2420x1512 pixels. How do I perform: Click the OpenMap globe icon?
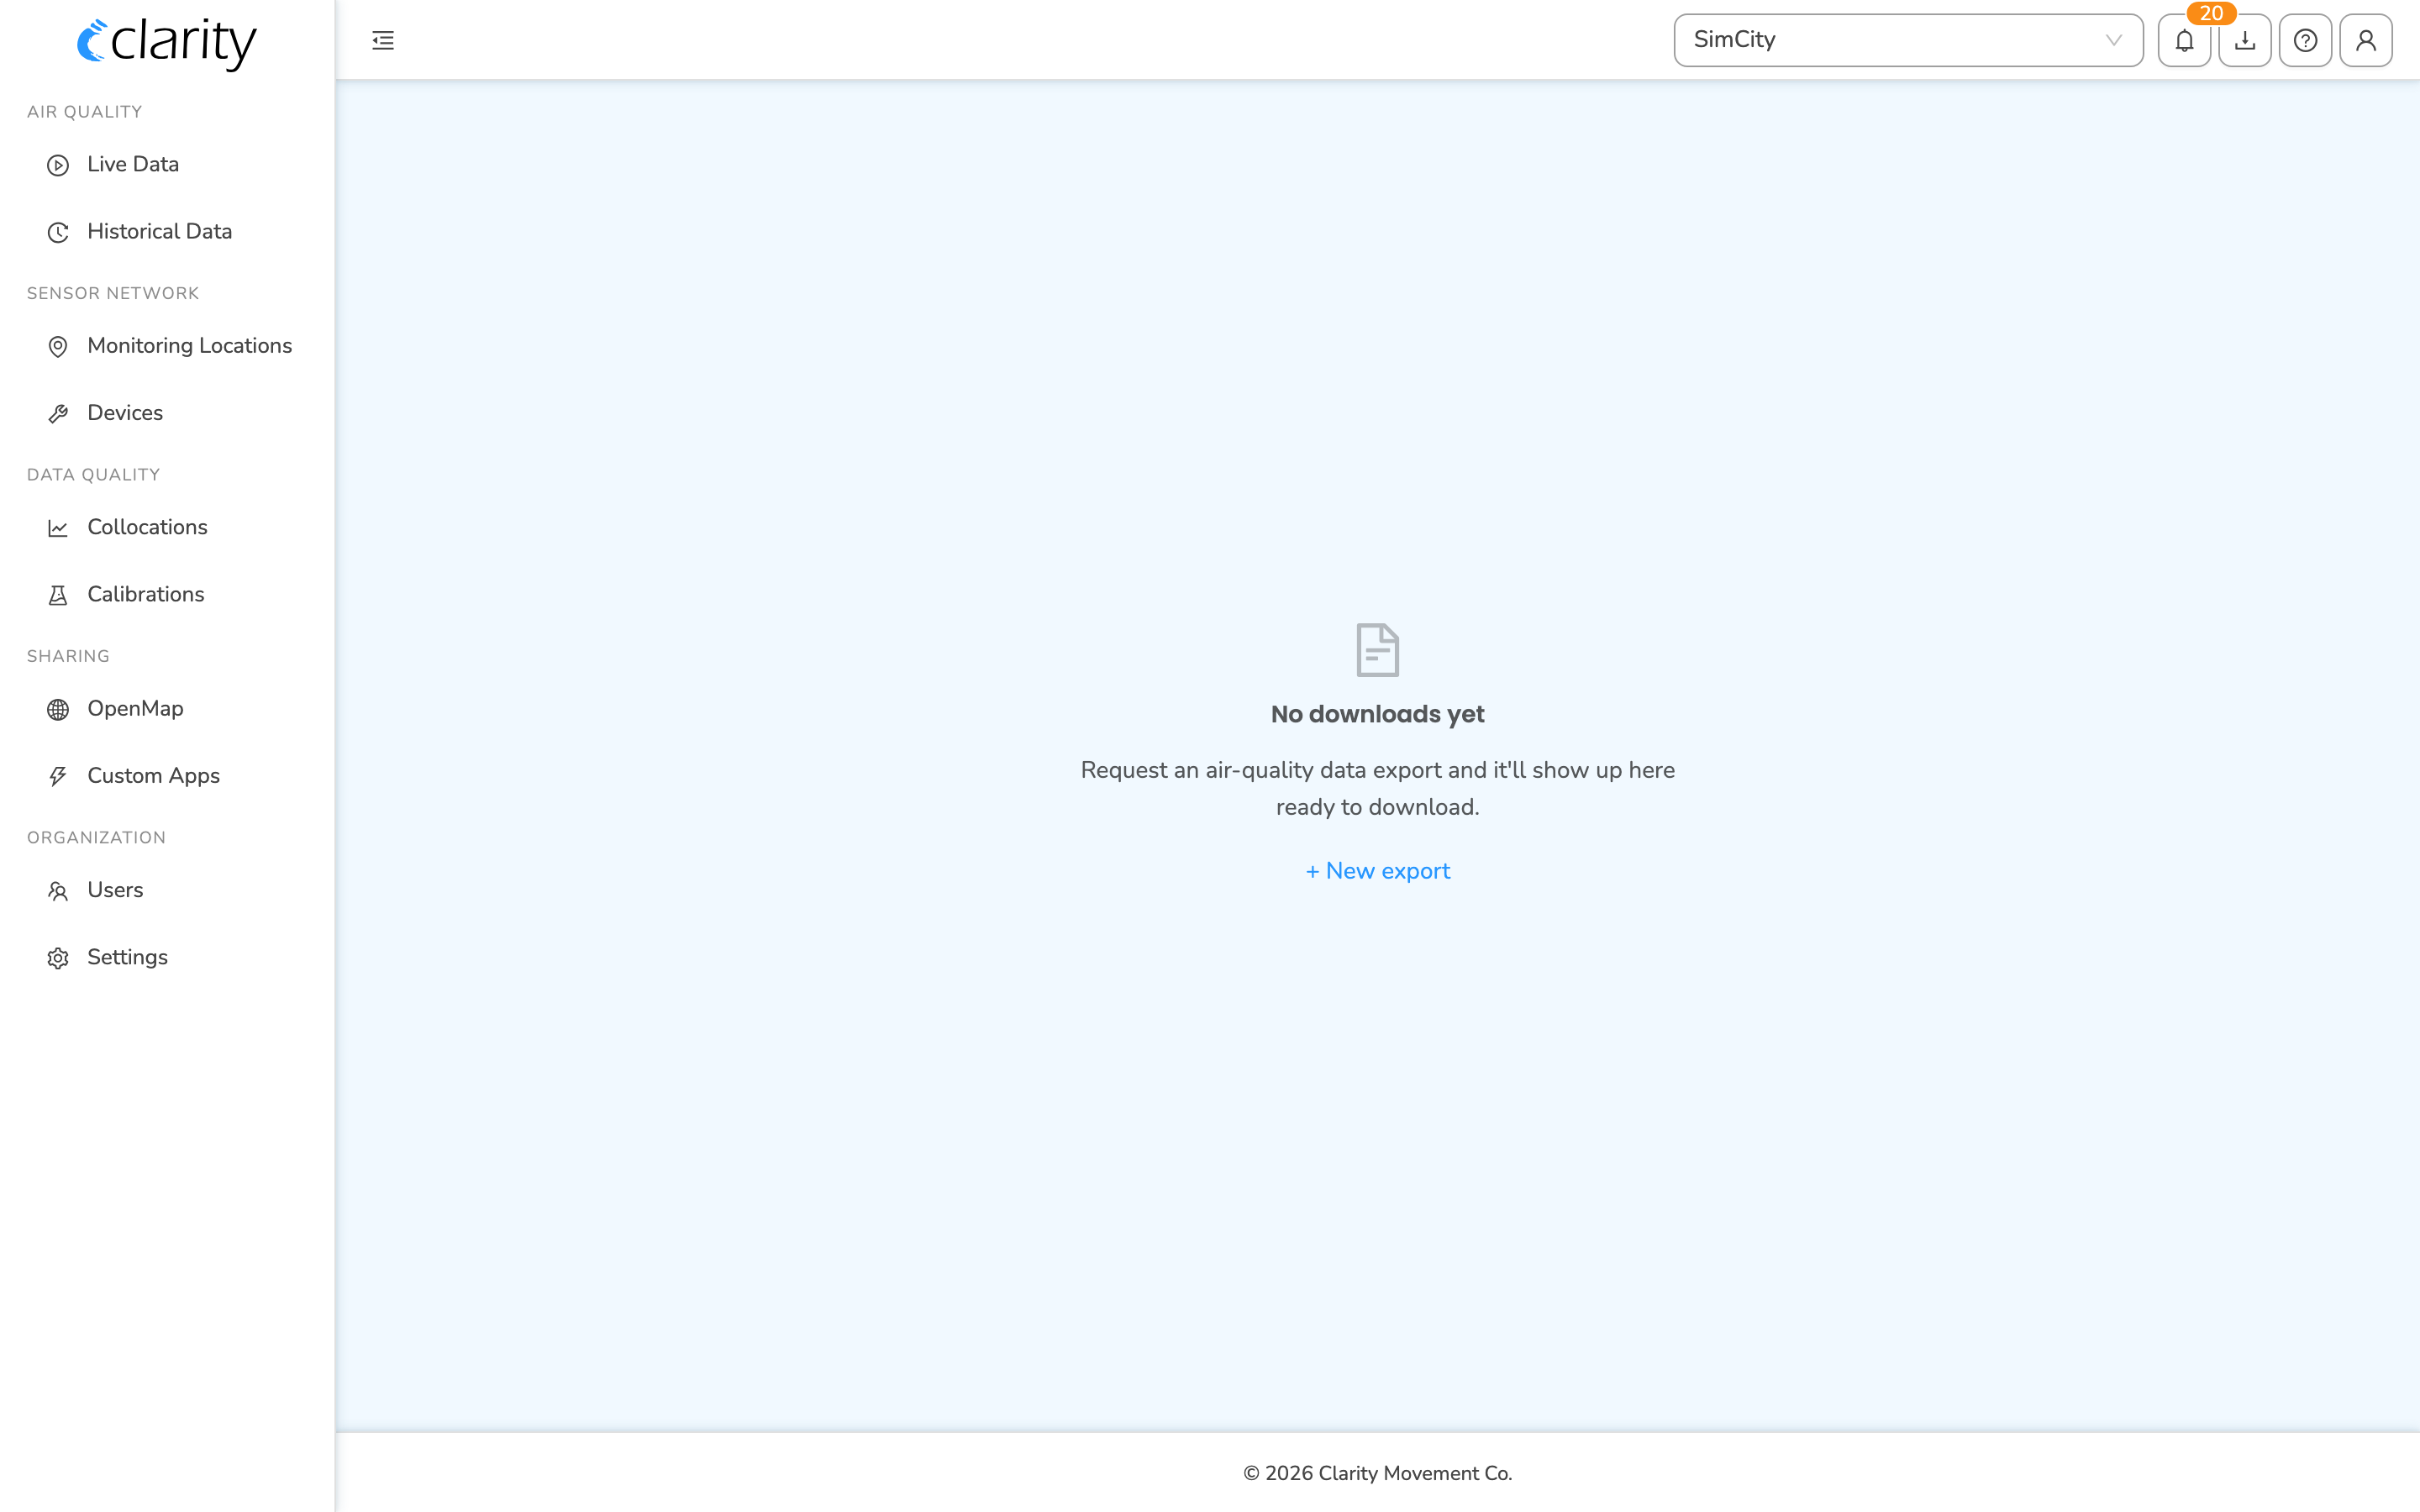(x=58, y=709)
